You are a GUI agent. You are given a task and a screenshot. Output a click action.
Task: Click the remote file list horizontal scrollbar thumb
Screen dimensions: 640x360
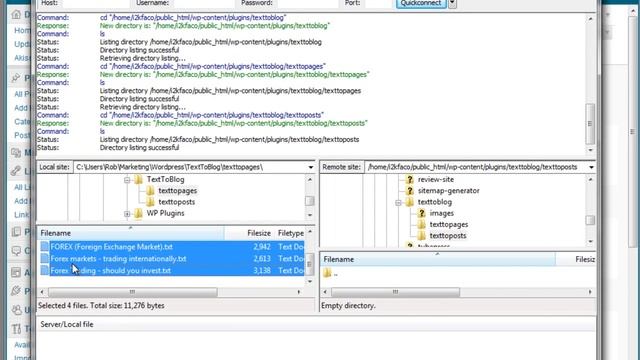tap(395, 292)
